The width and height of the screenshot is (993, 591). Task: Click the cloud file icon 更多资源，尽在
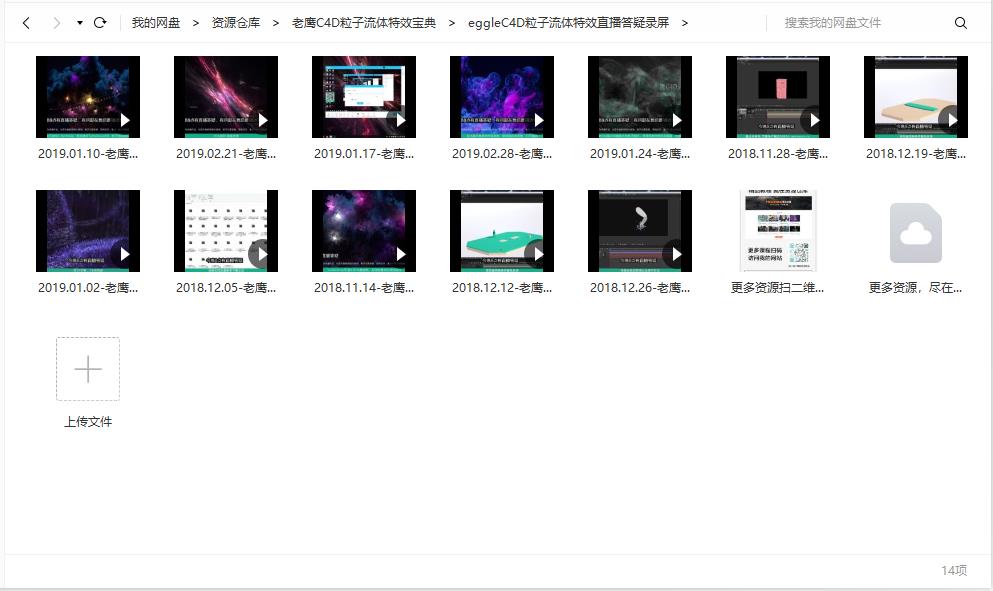pos(916,233)
